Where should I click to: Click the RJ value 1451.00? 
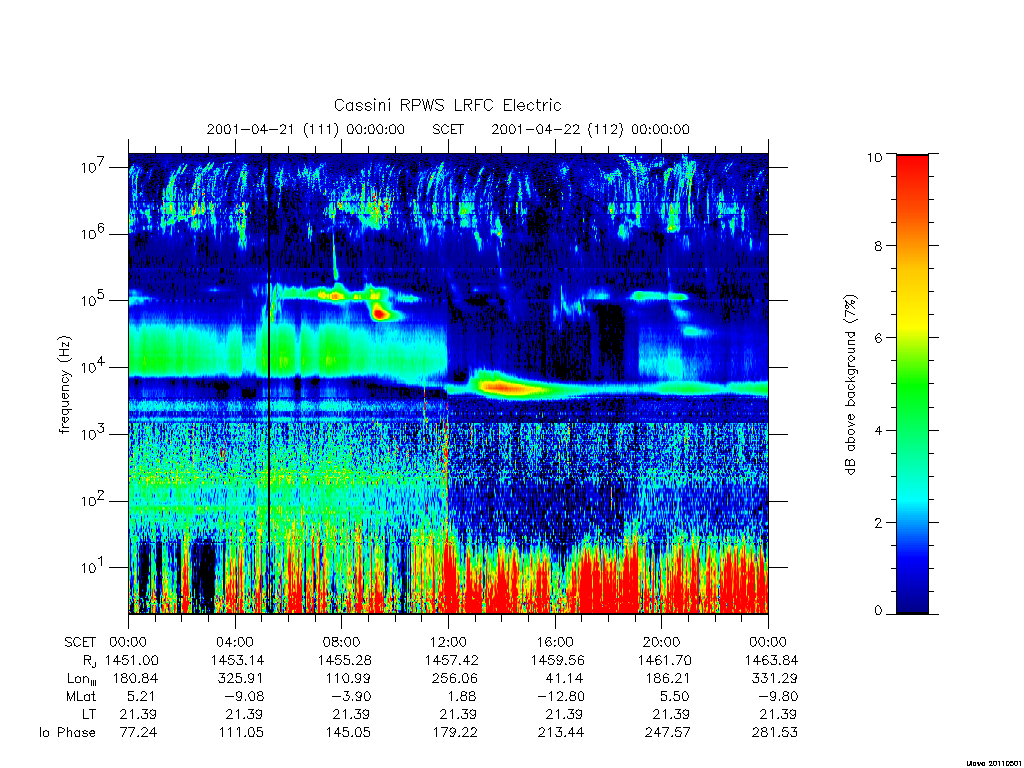point(131,660)
